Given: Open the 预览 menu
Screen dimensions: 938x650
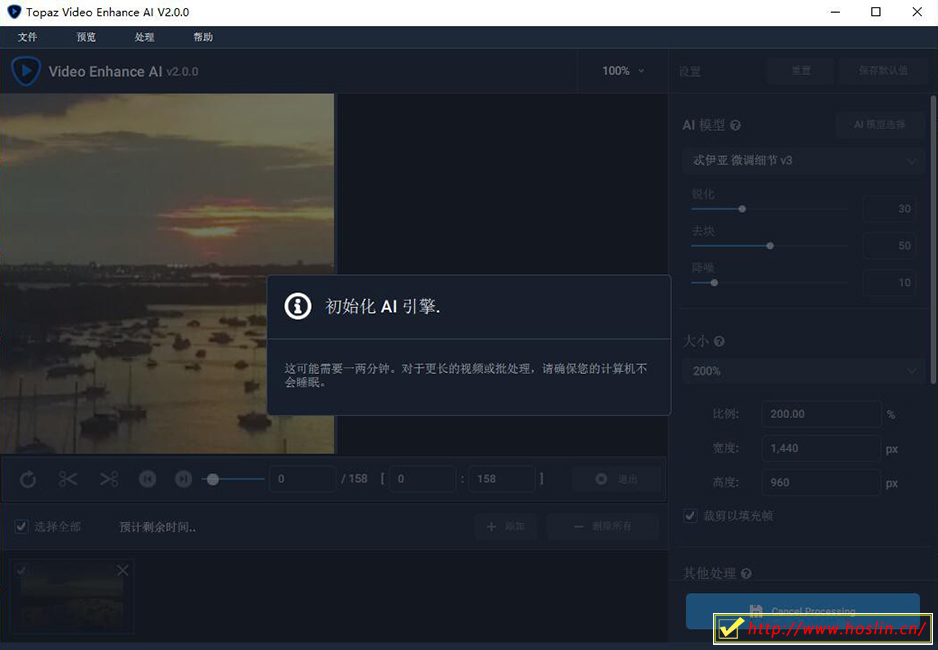Looking at the screenshot, I should (86, 37).
